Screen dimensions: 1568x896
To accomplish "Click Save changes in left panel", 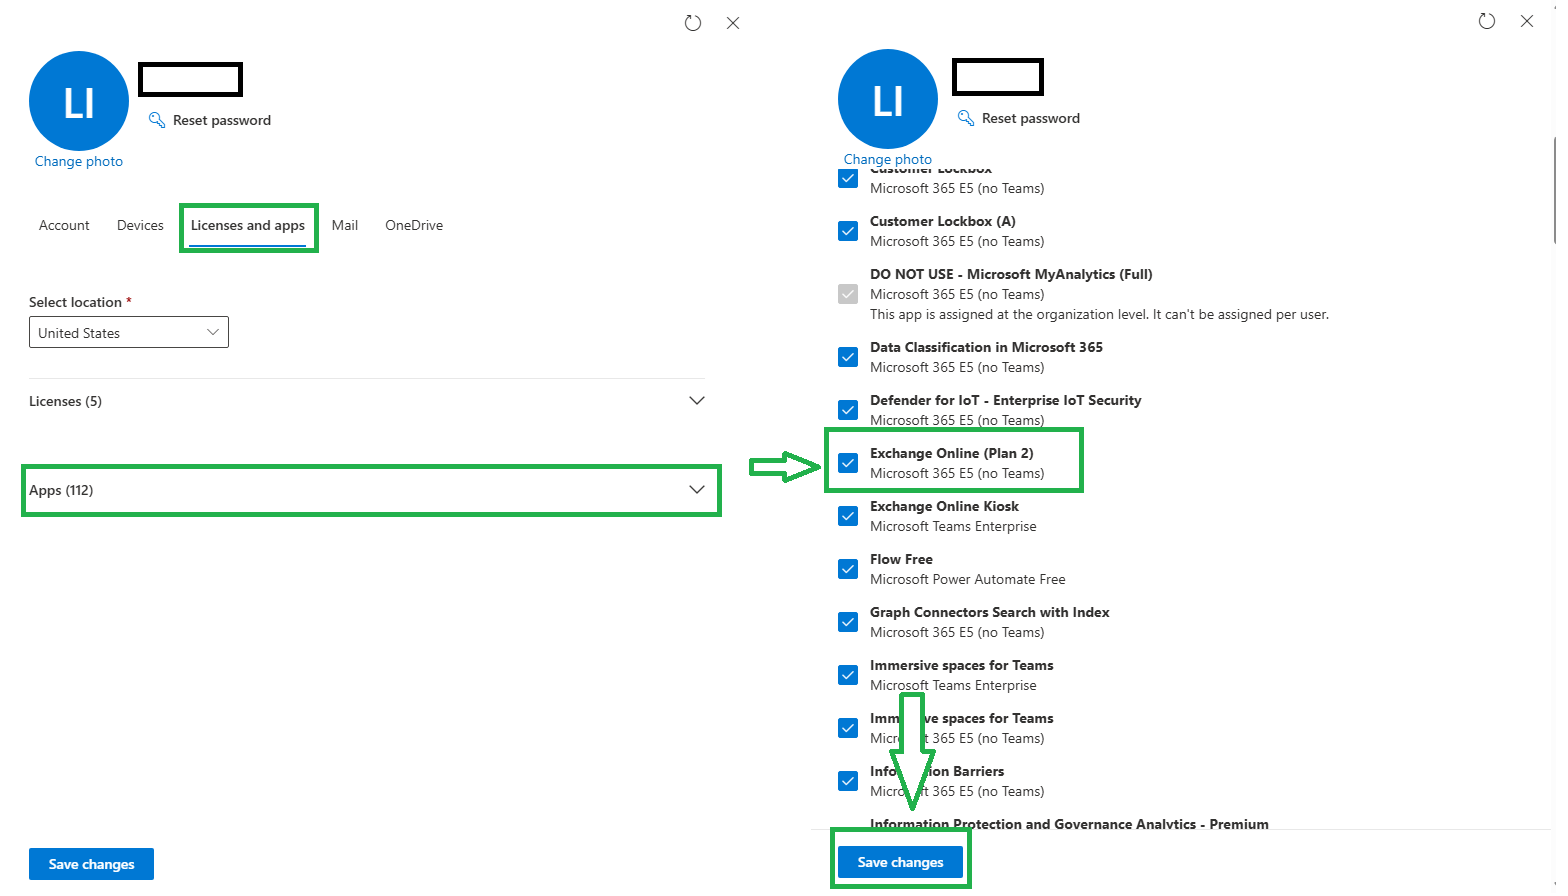I will click(91, 864).
